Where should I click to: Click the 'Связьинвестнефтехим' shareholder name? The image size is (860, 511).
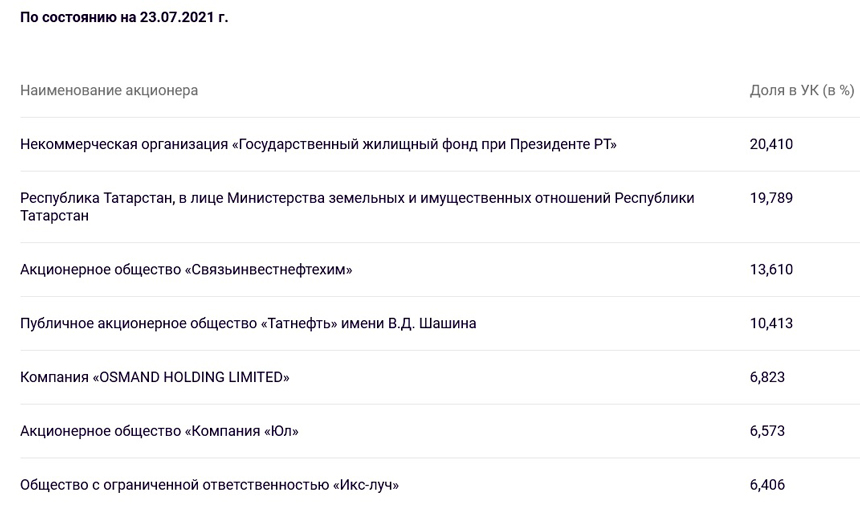point(269,269)
